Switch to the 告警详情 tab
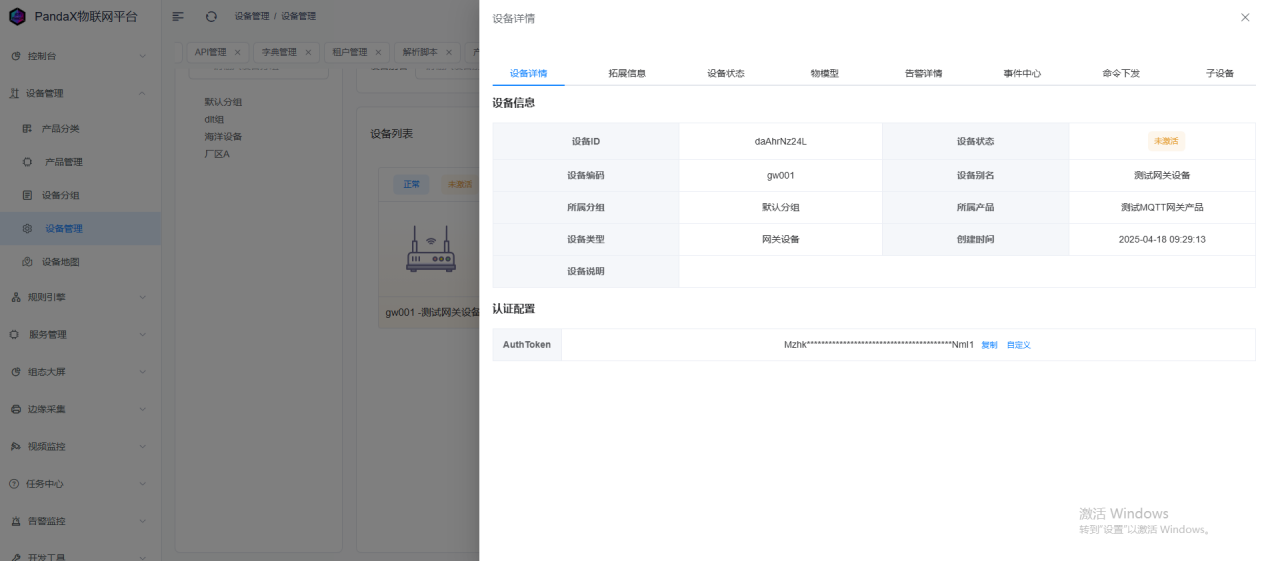The height and width of the screenshot is (561, 1268). [923, 73]
